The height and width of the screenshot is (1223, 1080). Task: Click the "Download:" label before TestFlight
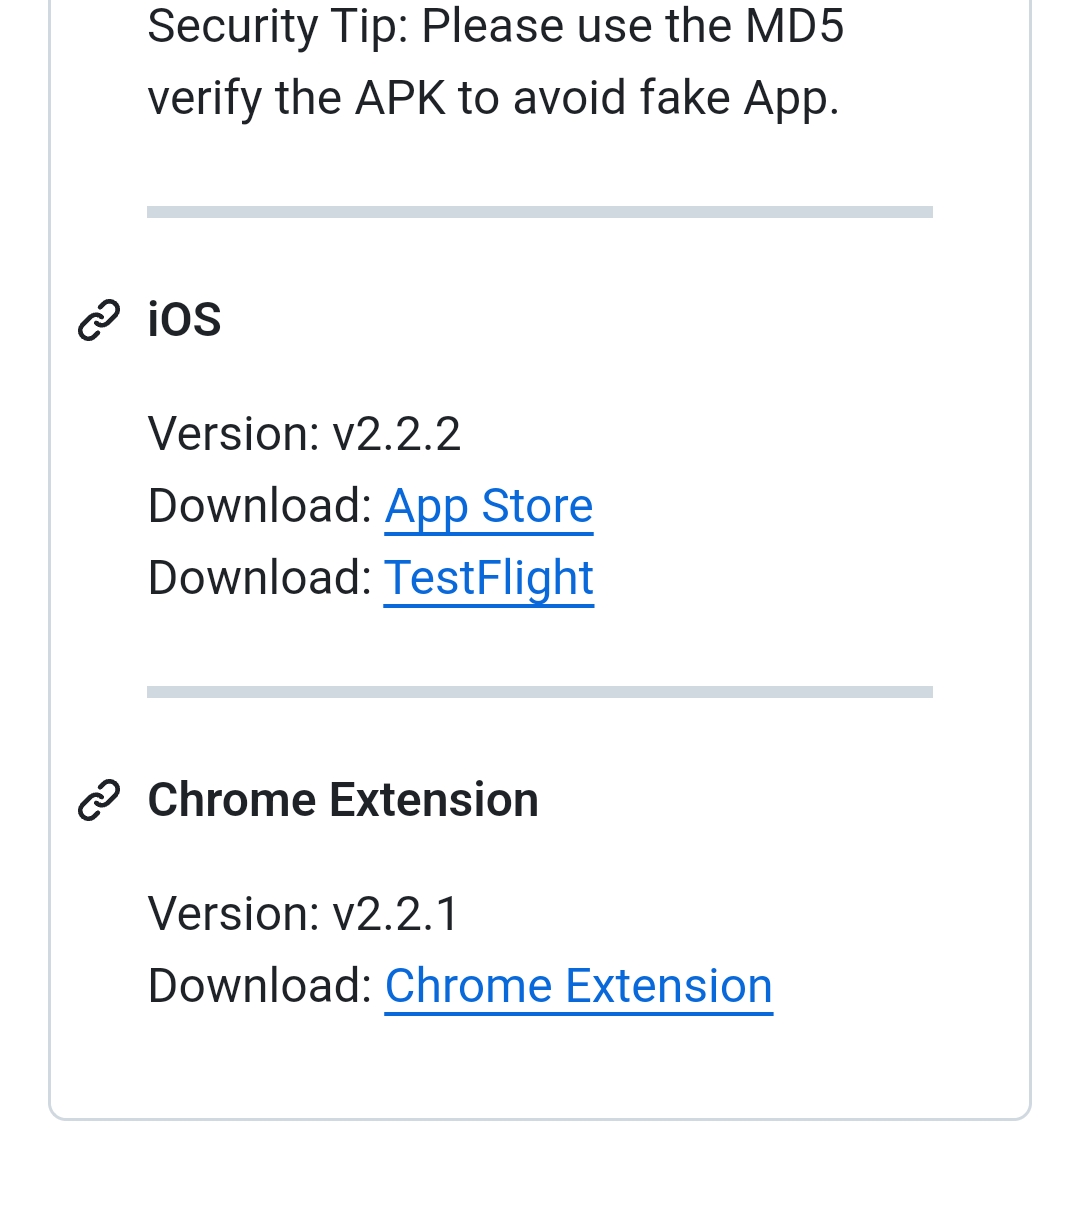260,578
